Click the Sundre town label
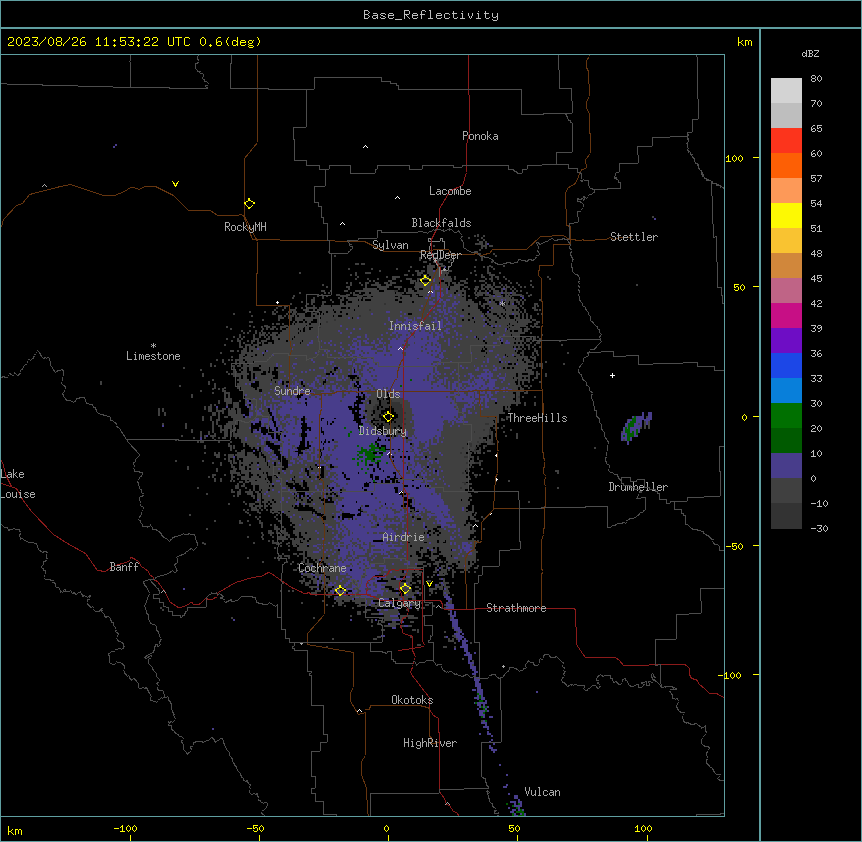This screenshot has height=842, width=862. (292, 391)
